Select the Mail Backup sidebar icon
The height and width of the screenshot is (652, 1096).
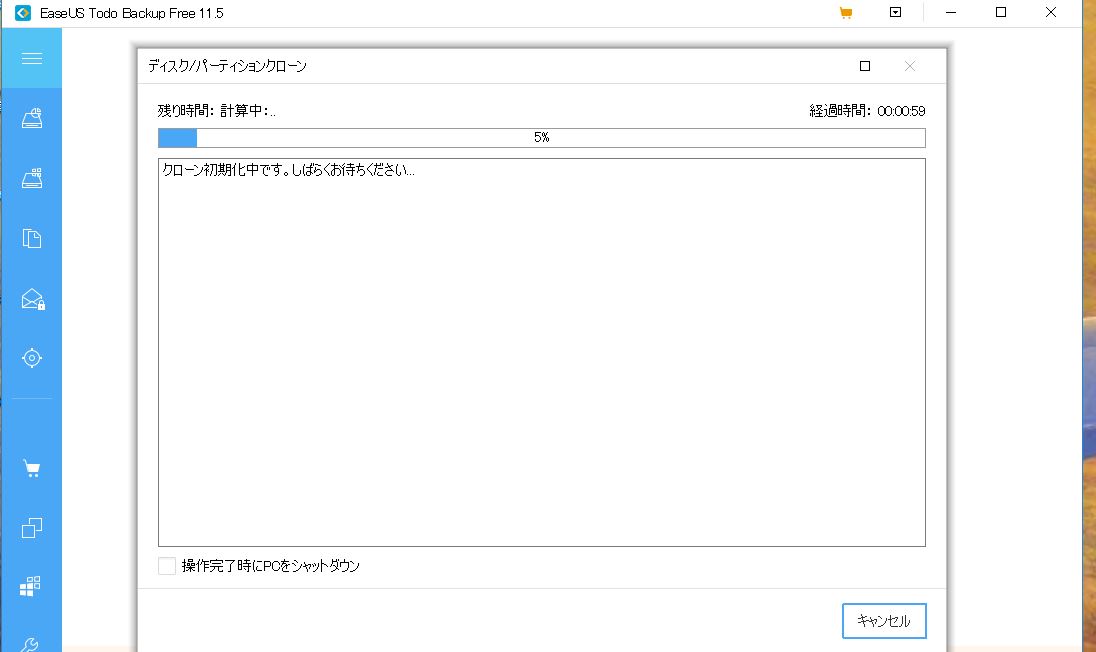pos(33,299)
